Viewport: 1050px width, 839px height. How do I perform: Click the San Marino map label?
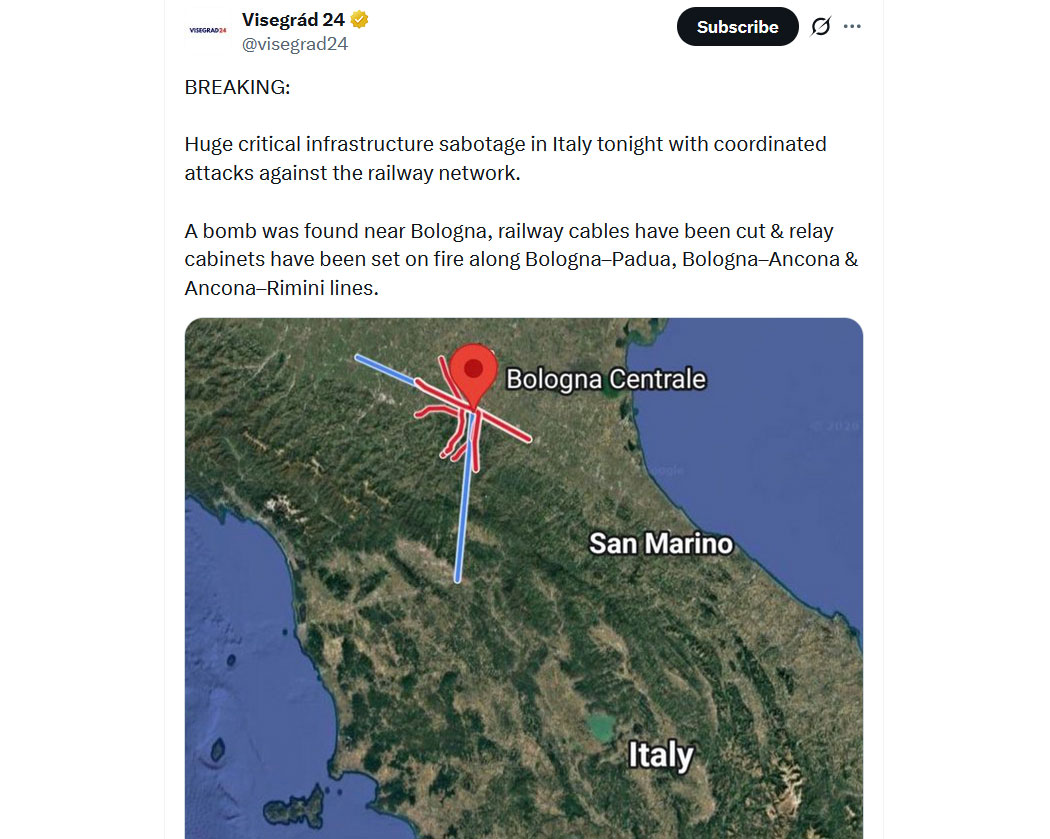[660, 544]
